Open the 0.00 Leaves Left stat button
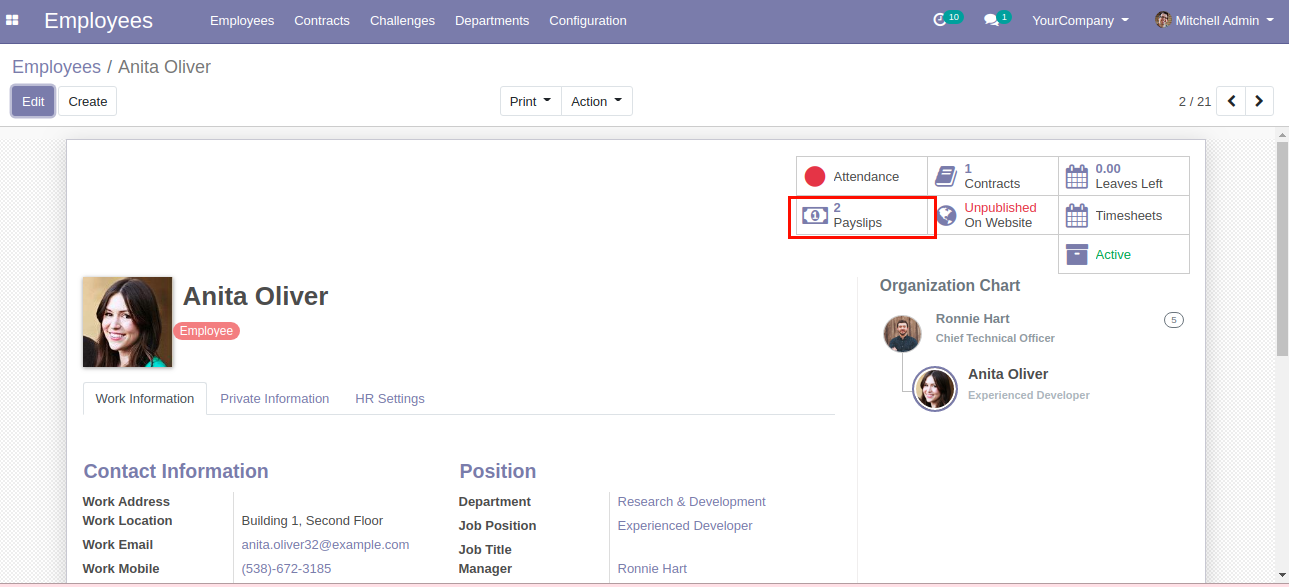1289x587 pixels. tap(1124, 177)
